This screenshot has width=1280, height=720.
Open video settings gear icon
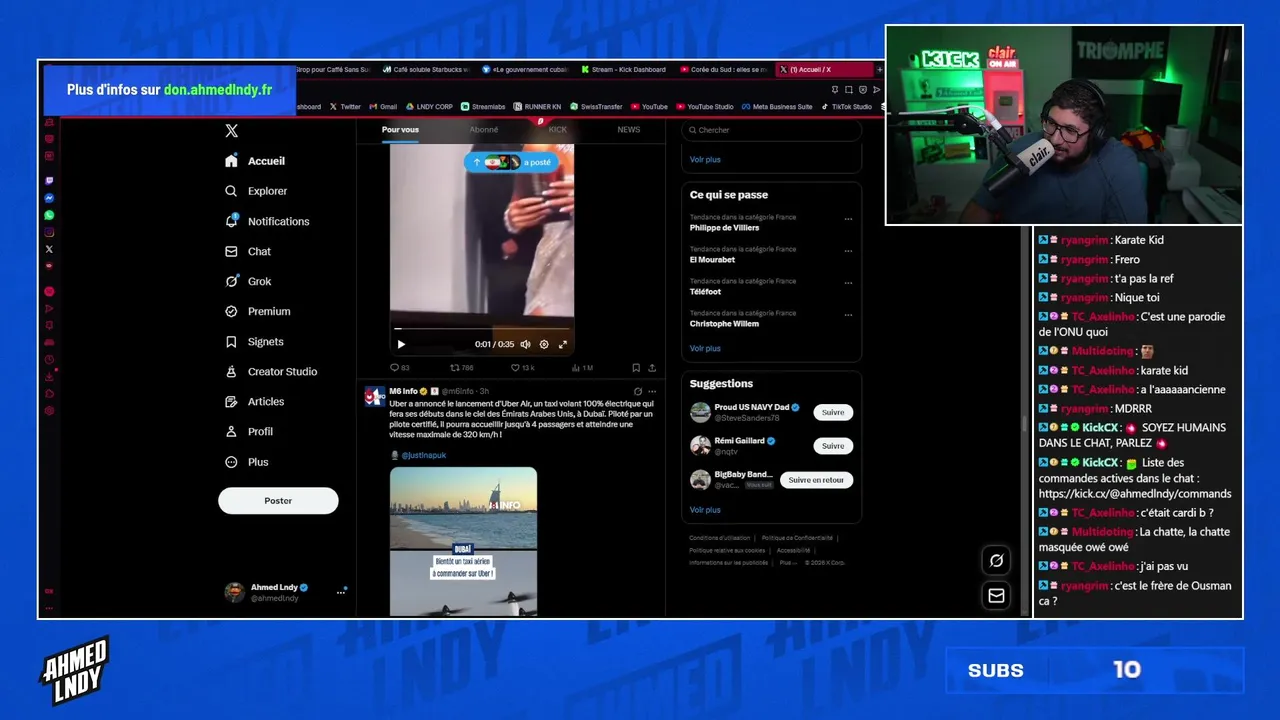(544, 344)
